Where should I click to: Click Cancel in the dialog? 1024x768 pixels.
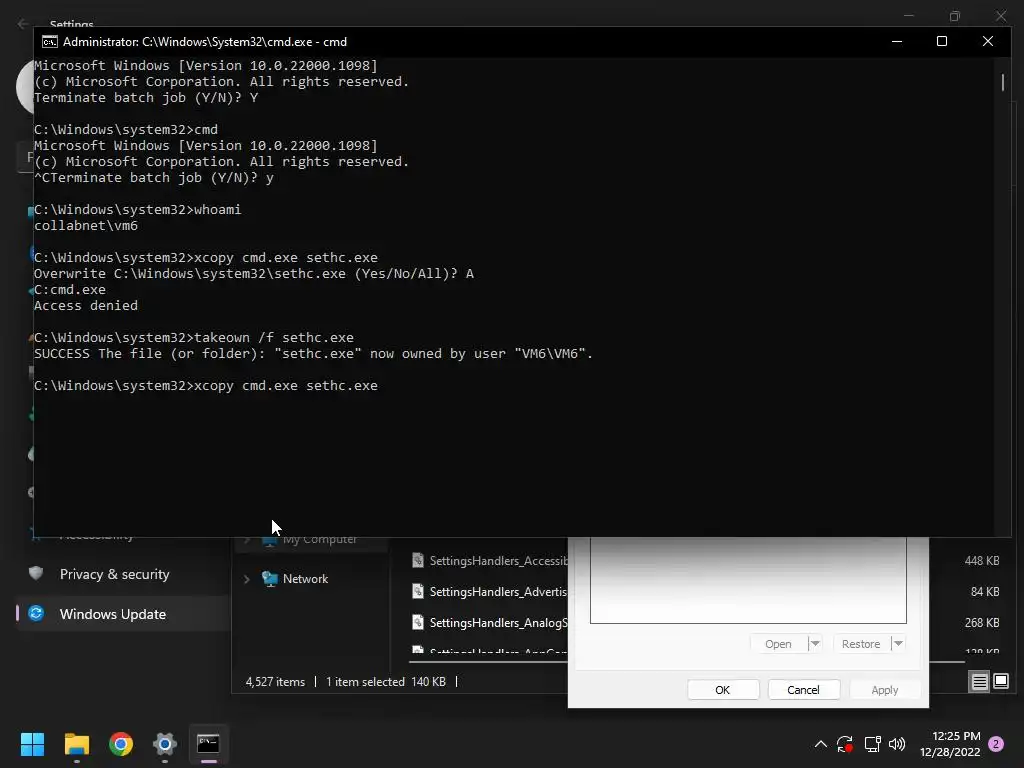pos(803,690)
